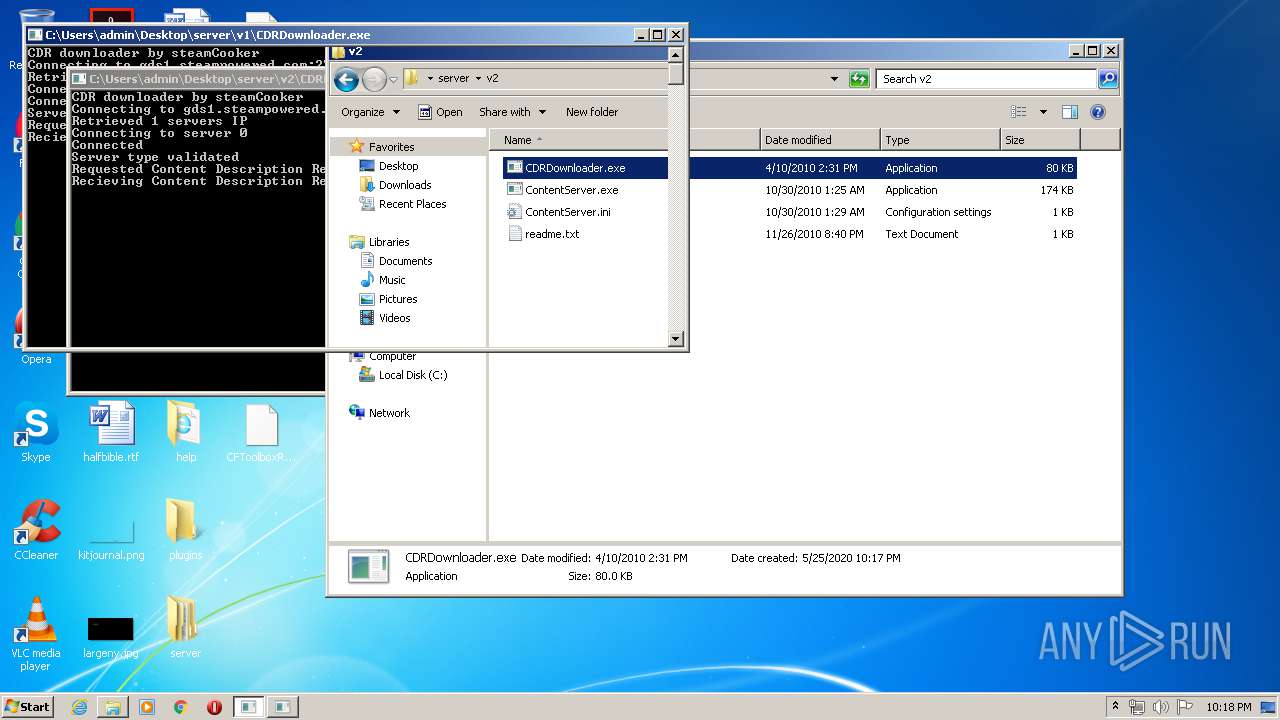Sort files by Type column
1280x720 pixels.
pyautogui.click(x=940, y=140)
